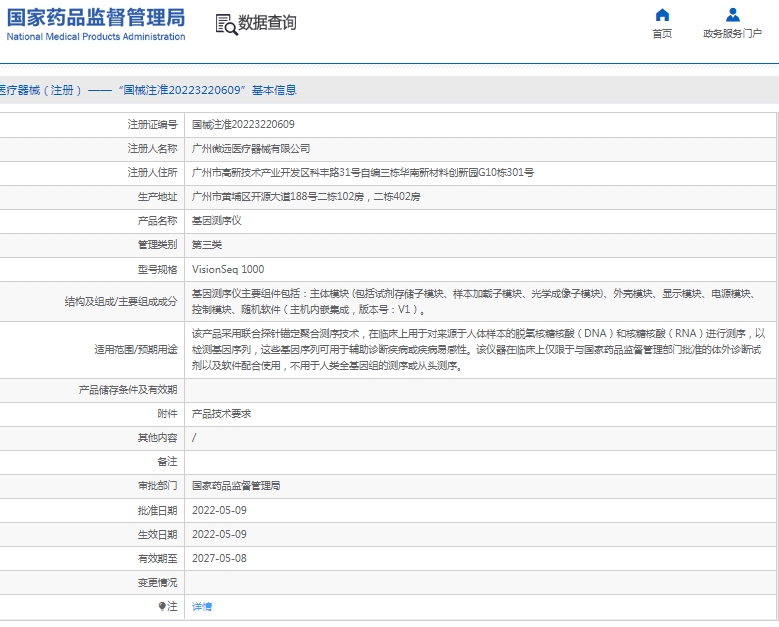Click the 审批部门 label
Viewport: 779px width, 627px height.
coord(157,485)
